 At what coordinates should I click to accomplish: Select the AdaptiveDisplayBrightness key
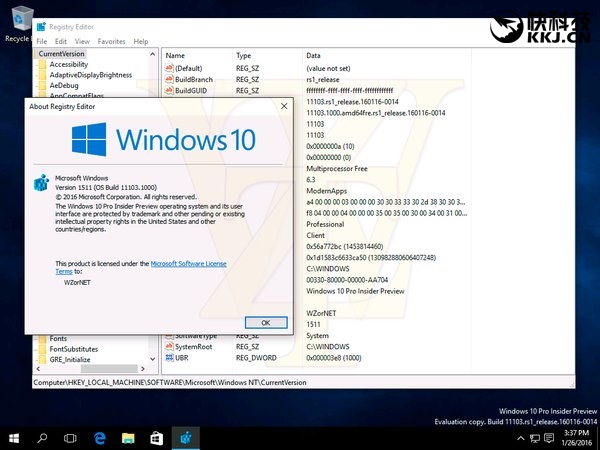pyautogui.click(x=91, y=75)
